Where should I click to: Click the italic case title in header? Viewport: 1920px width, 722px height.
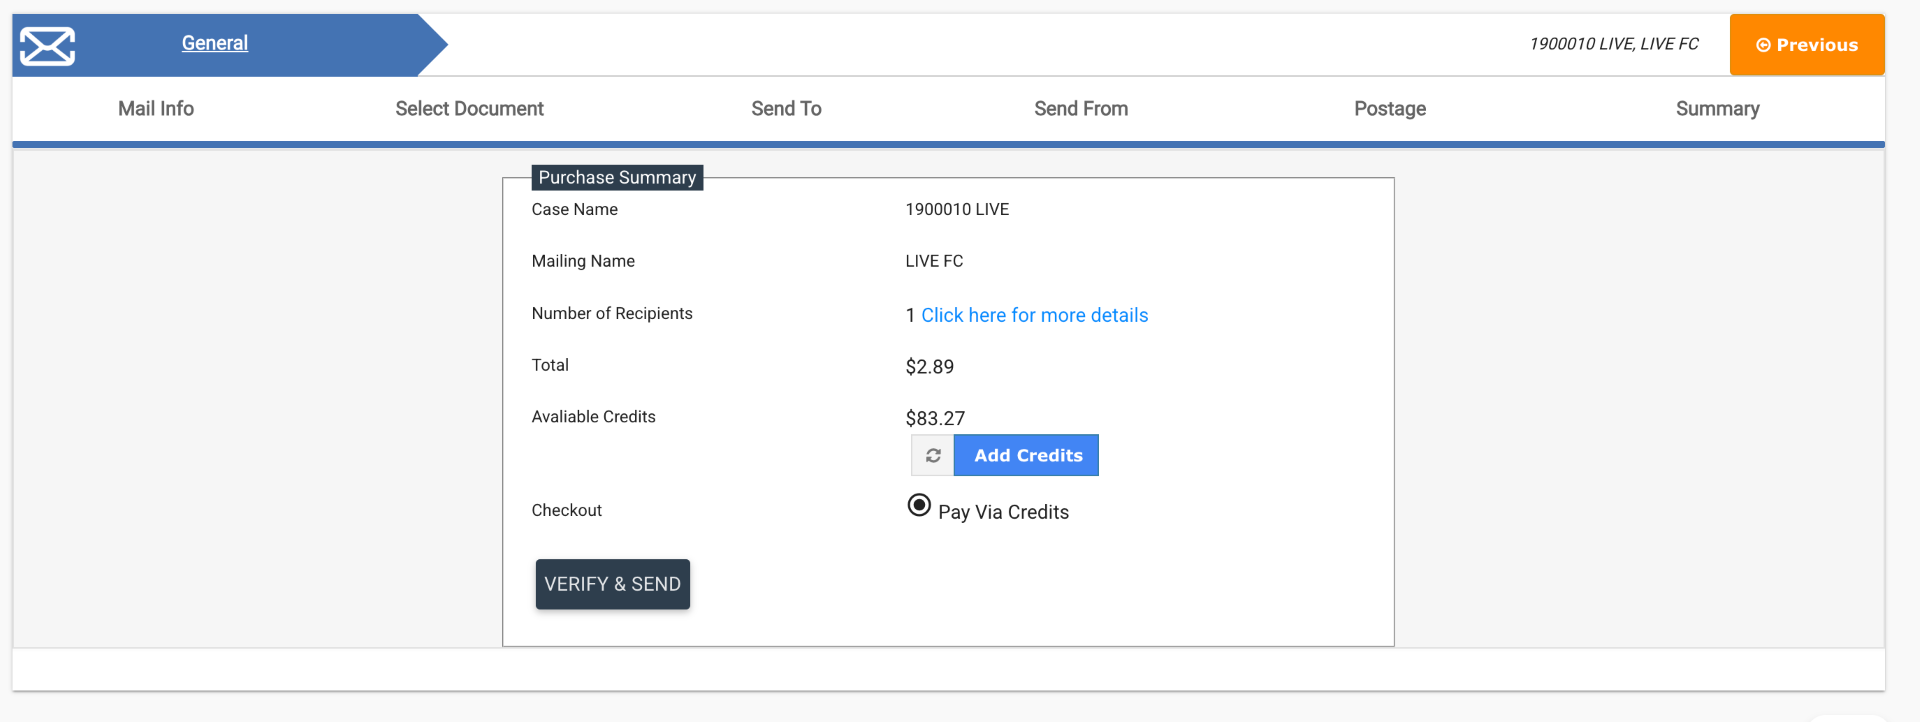1613,44
